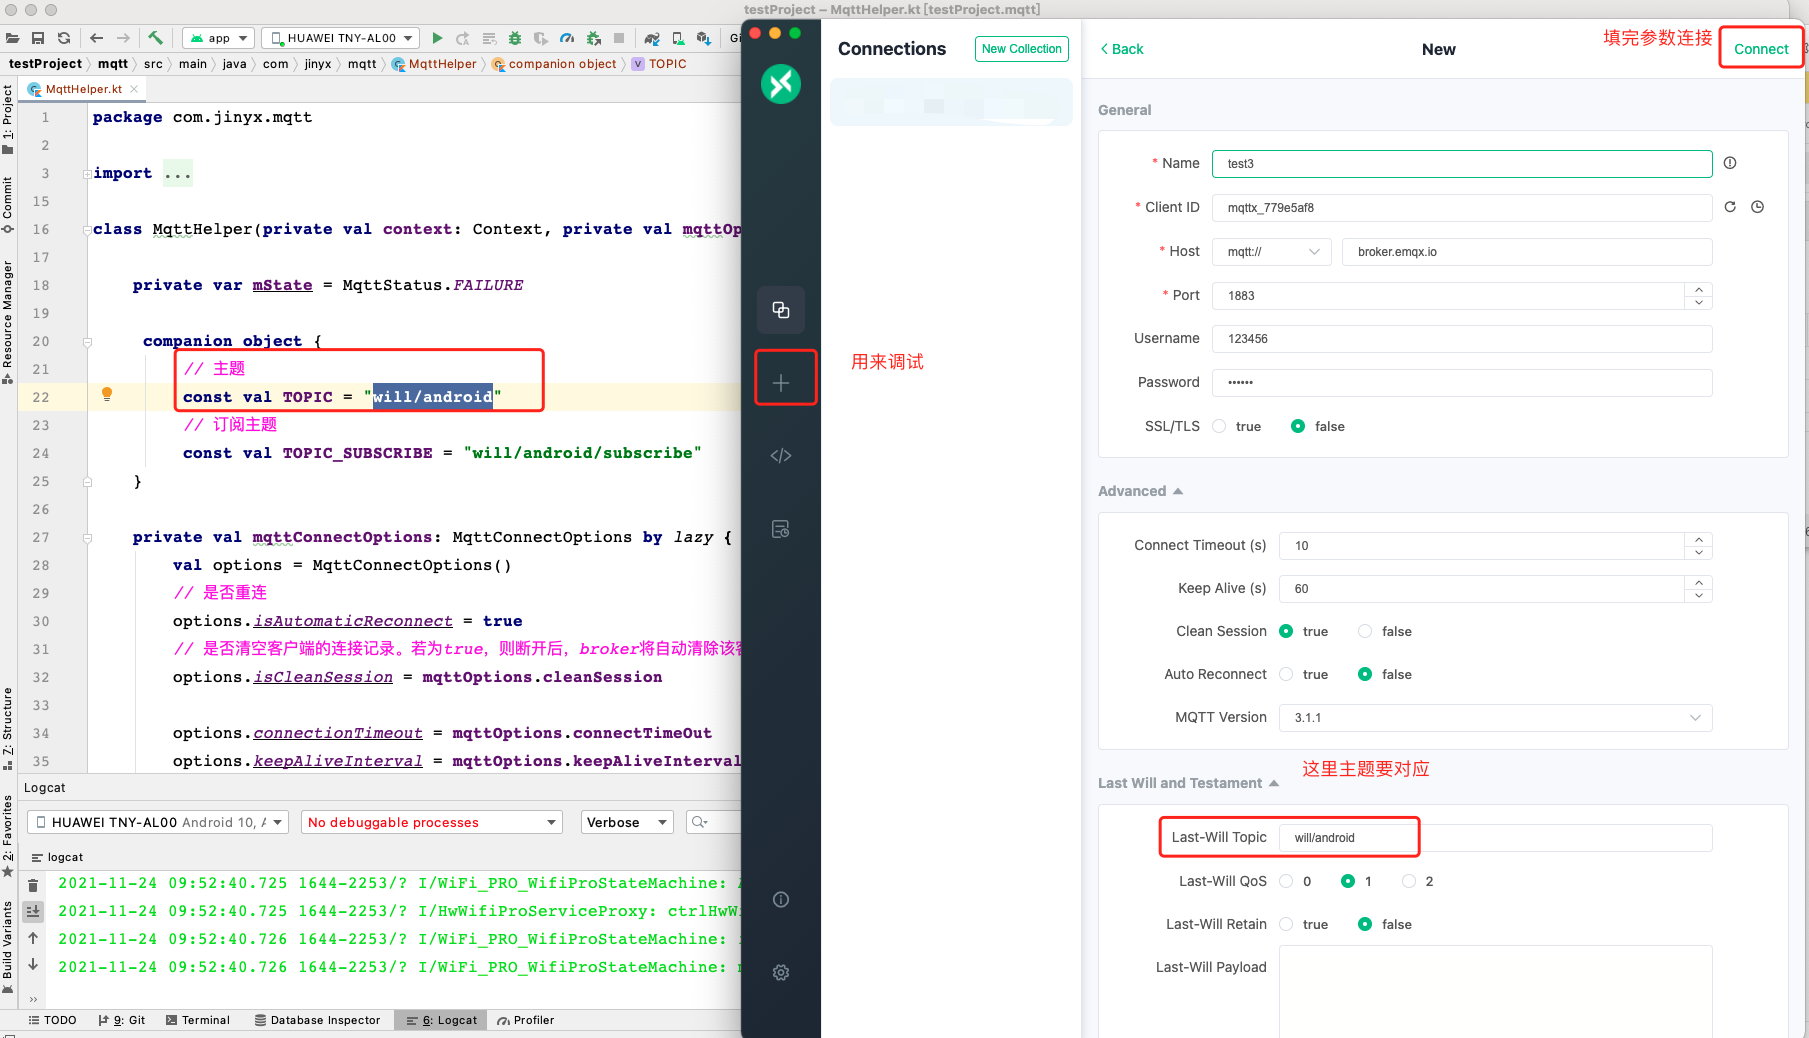Set SSL/TLS to false
Viewport: 1809px width, 1038px height.
tap(1298, 426)
